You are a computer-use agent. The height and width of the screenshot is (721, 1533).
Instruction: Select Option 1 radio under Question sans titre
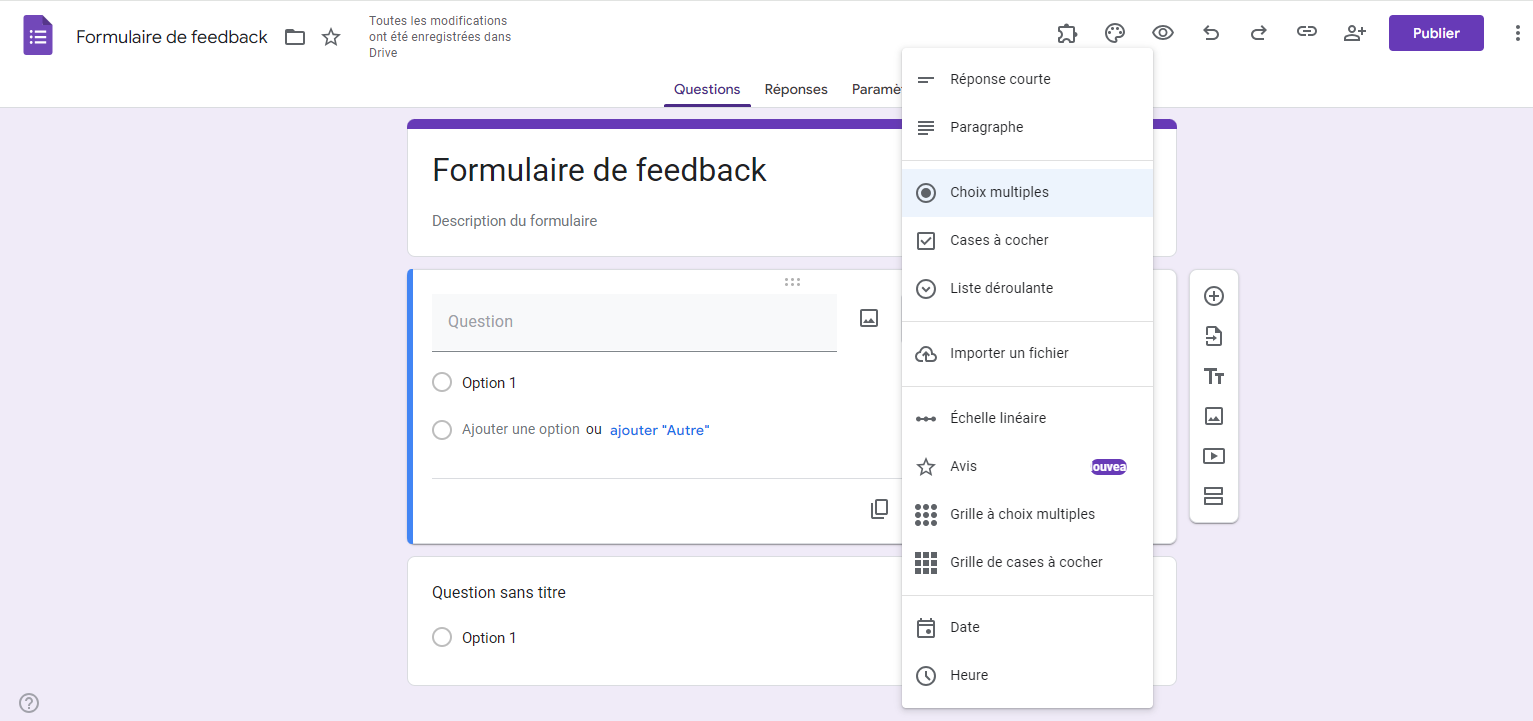[442, 637]
